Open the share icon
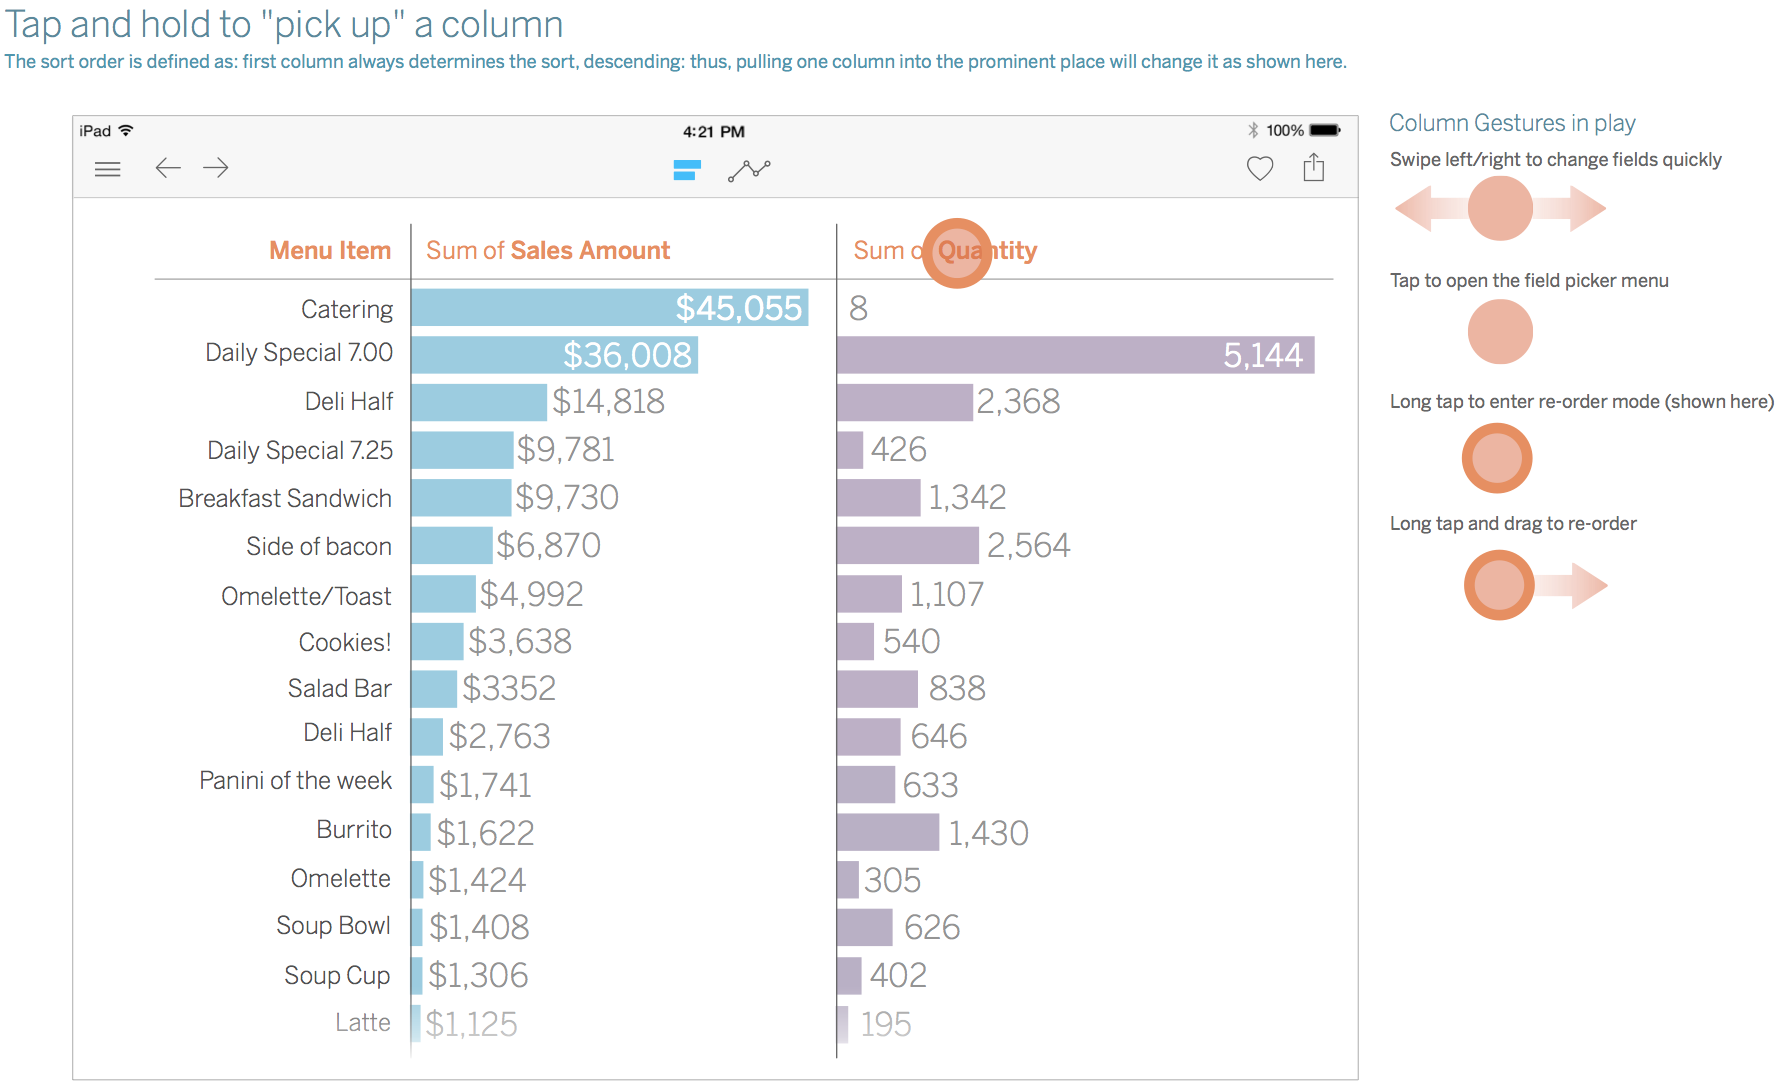Image resolution: width=1784 pixels, height=1086 pixels. (1314, 167)
